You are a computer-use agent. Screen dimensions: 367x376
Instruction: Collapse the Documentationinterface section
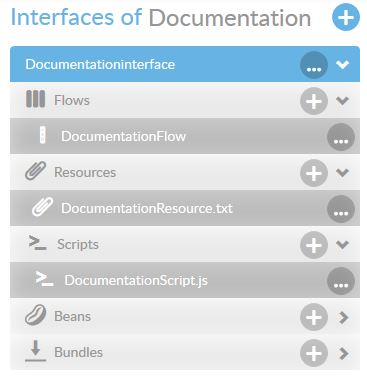coord(342,64)
